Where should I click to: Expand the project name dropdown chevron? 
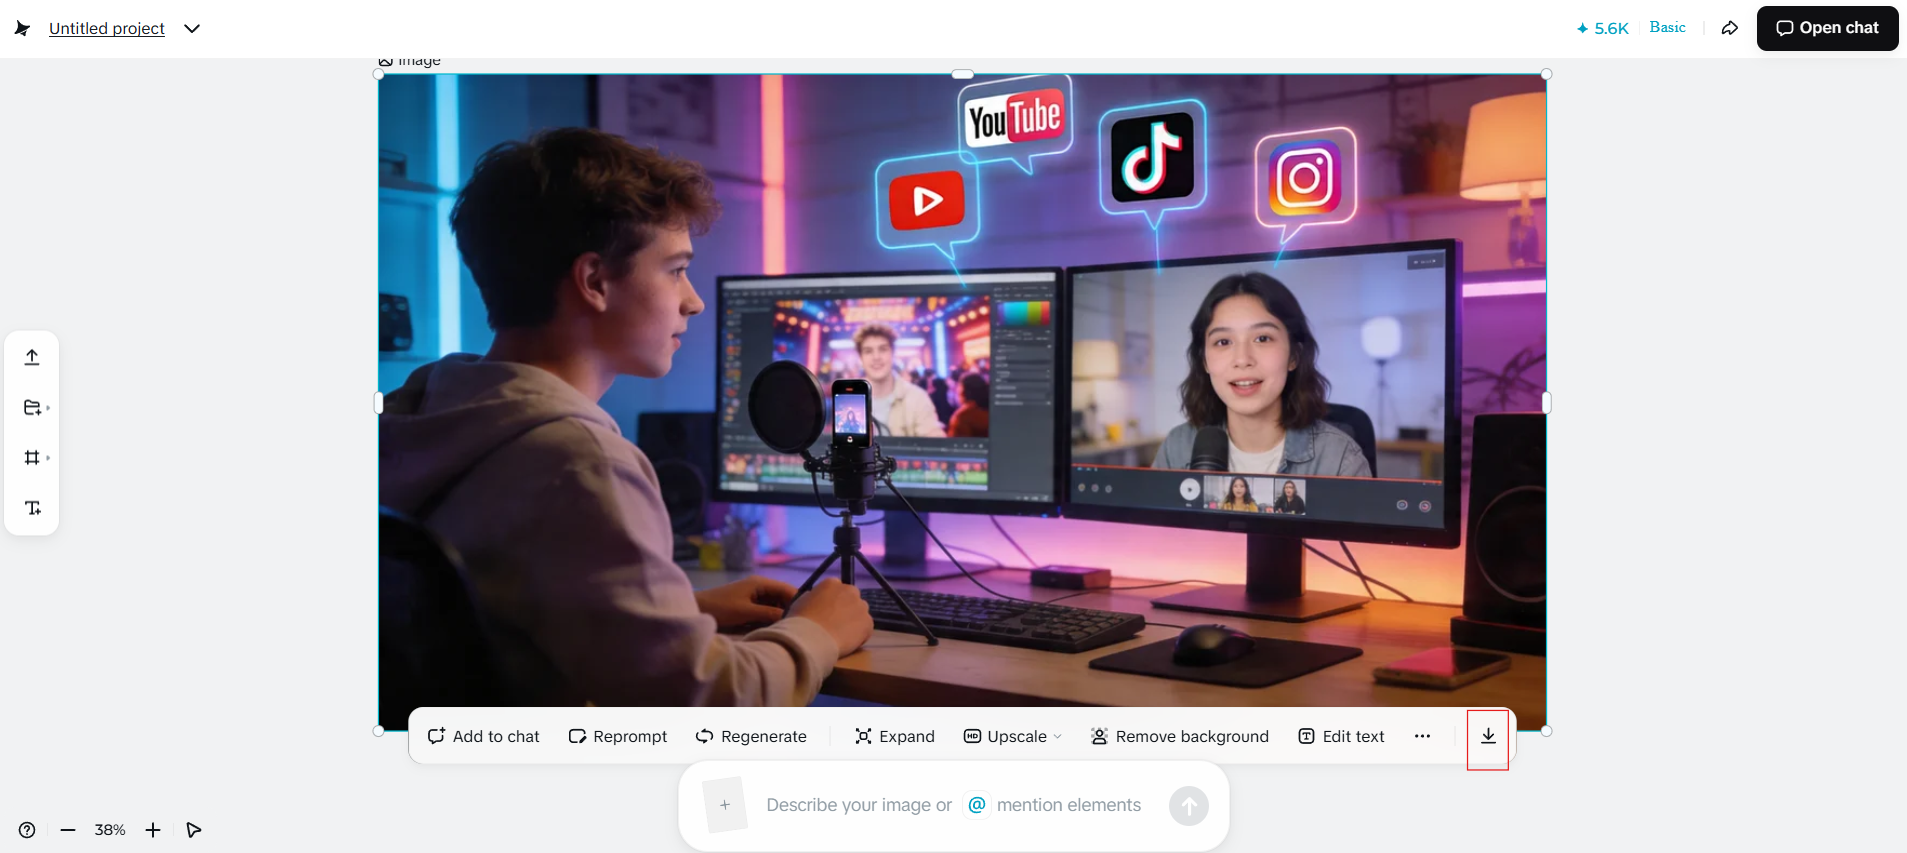(x=192, y=28)
